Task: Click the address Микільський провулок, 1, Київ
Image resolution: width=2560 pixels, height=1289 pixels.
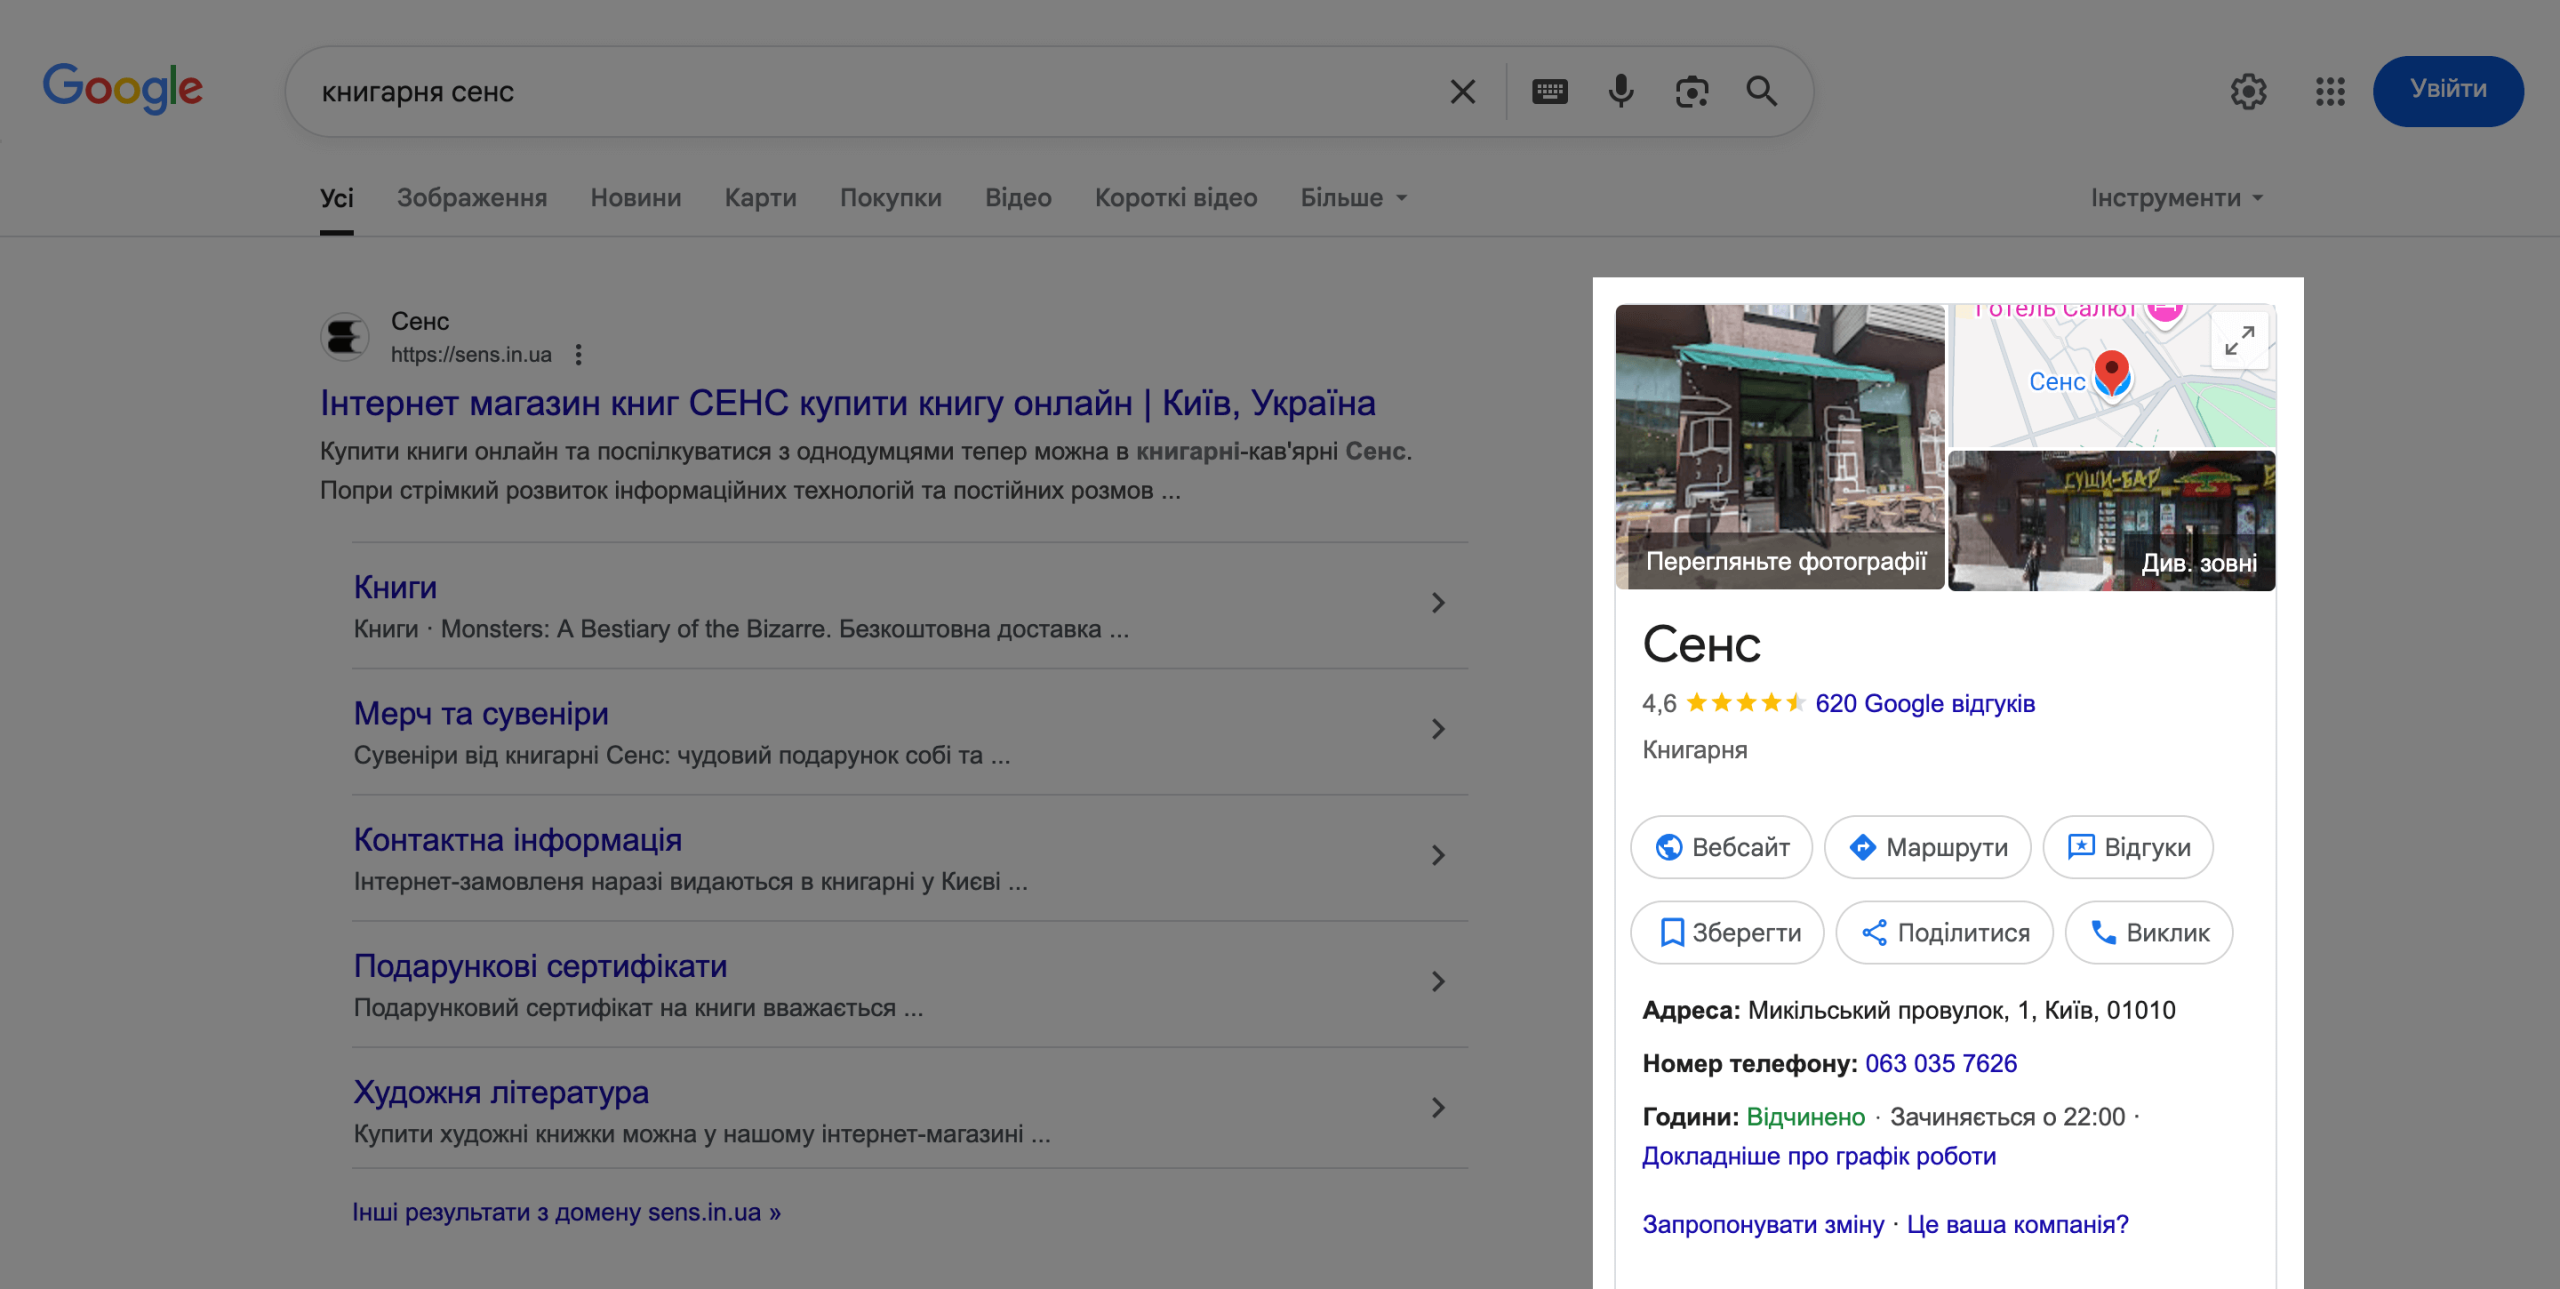Action: point(1961,1010)
